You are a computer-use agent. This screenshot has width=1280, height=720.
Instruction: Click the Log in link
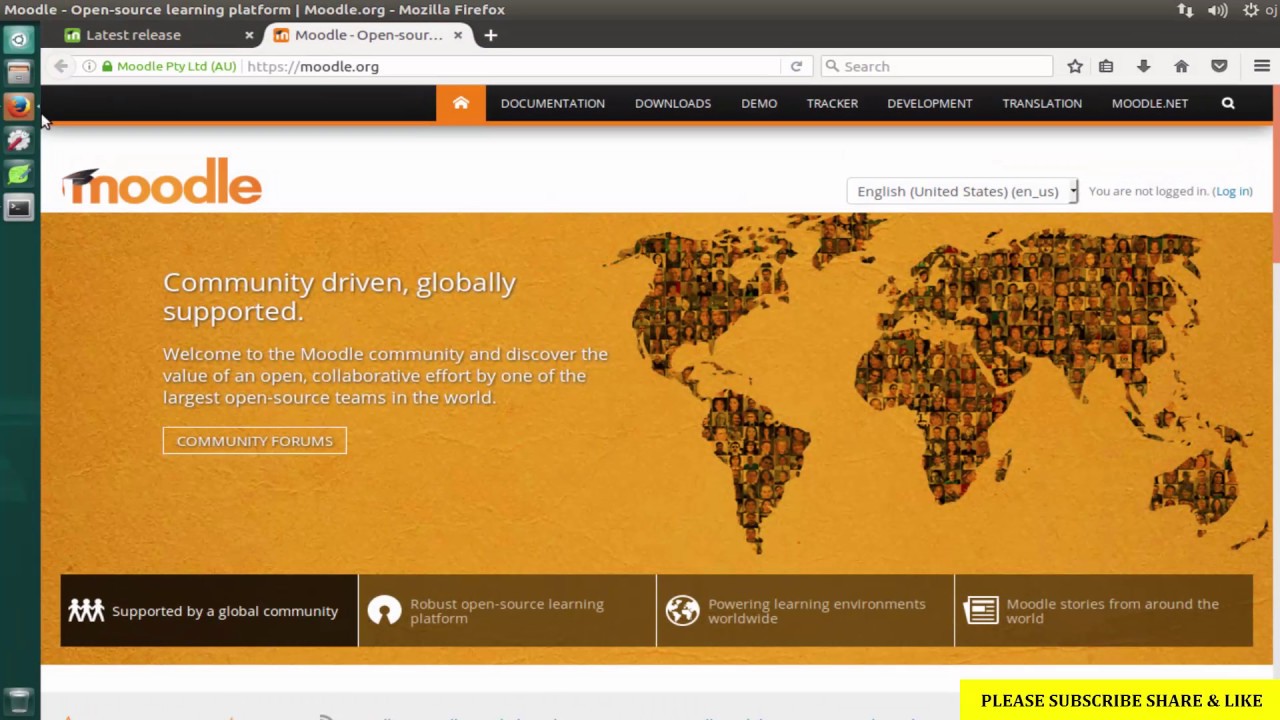[x=1233, y=191]
